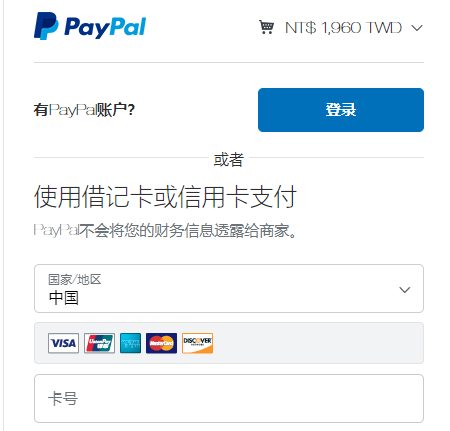
Task: Select the Discover card icon
Action: click(x=197, y=343)
